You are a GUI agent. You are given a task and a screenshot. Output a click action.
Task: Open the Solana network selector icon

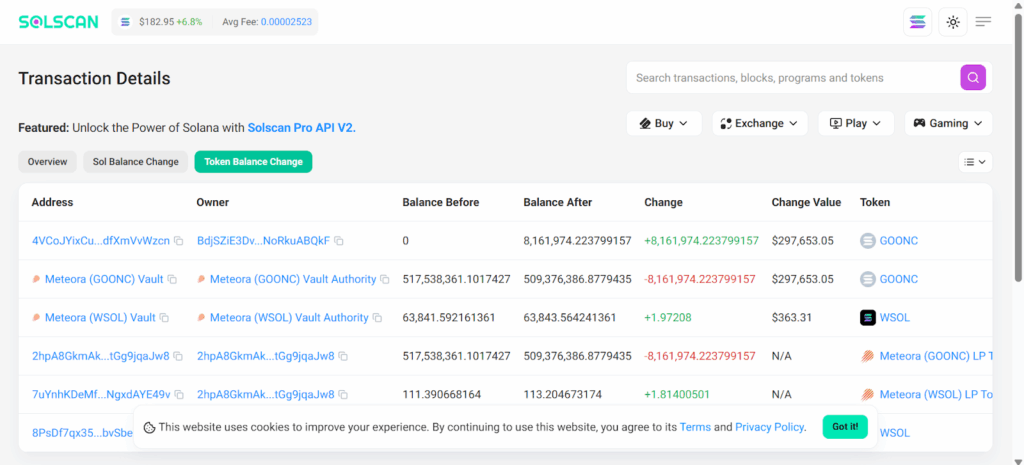pos(917,22)
